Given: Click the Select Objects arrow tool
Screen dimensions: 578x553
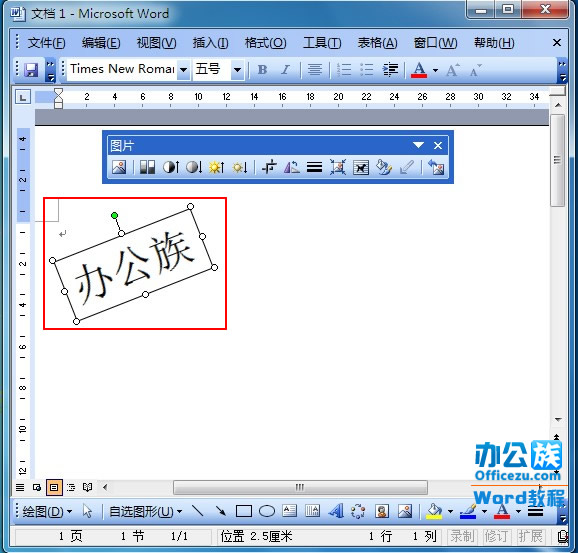Looking at the screenshot, I should pyautogui.click(x=87, y=511).
